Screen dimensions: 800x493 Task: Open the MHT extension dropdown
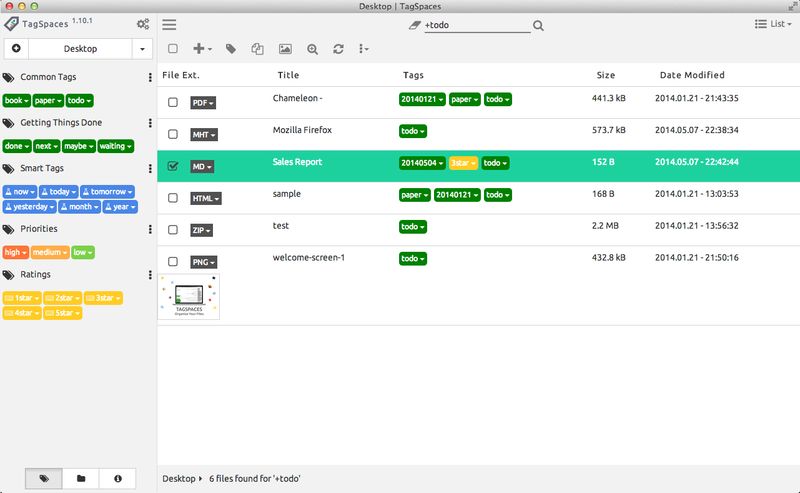pos(204,134)
